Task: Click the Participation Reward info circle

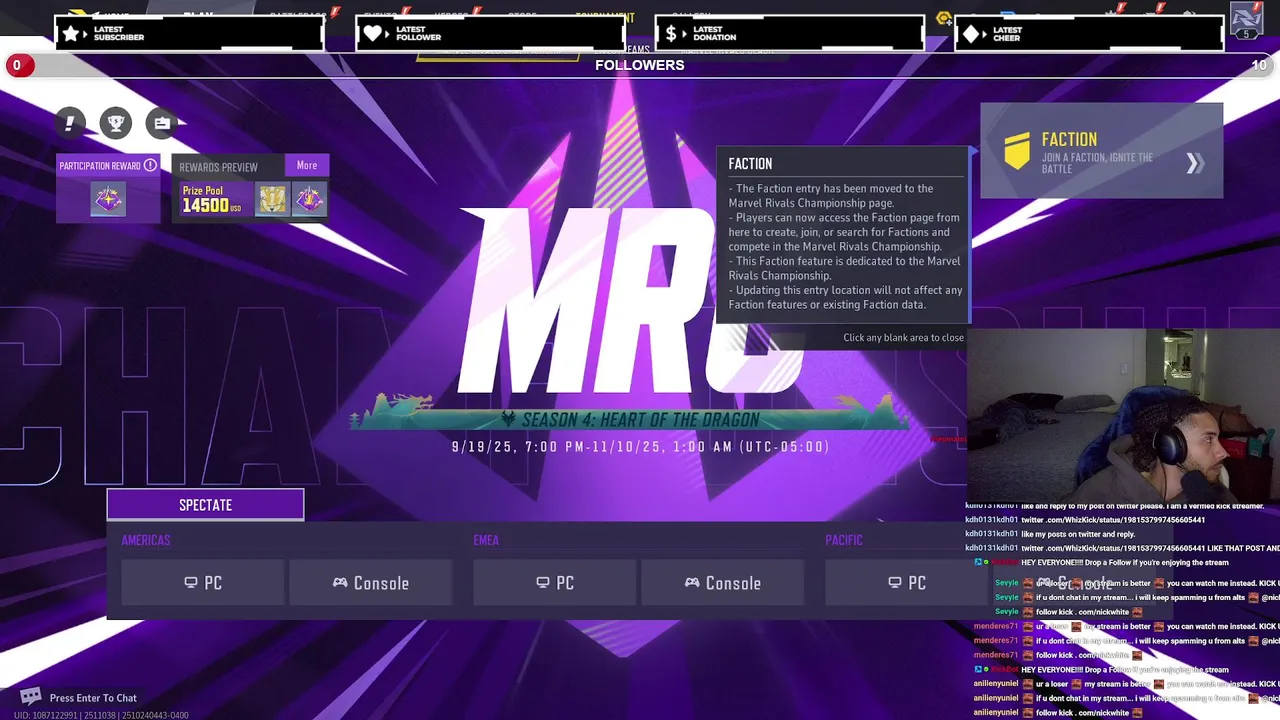Action: point(150,165)
